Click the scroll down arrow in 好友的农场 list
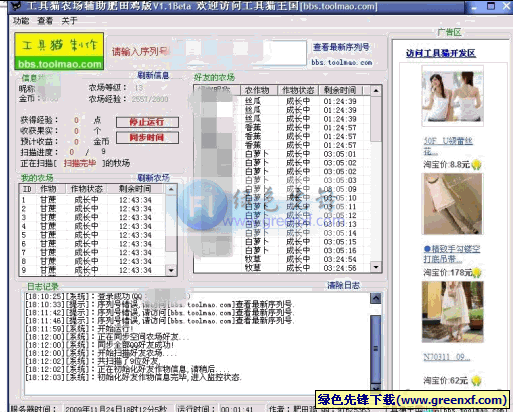The image size is (513, 412). [376, 267]
